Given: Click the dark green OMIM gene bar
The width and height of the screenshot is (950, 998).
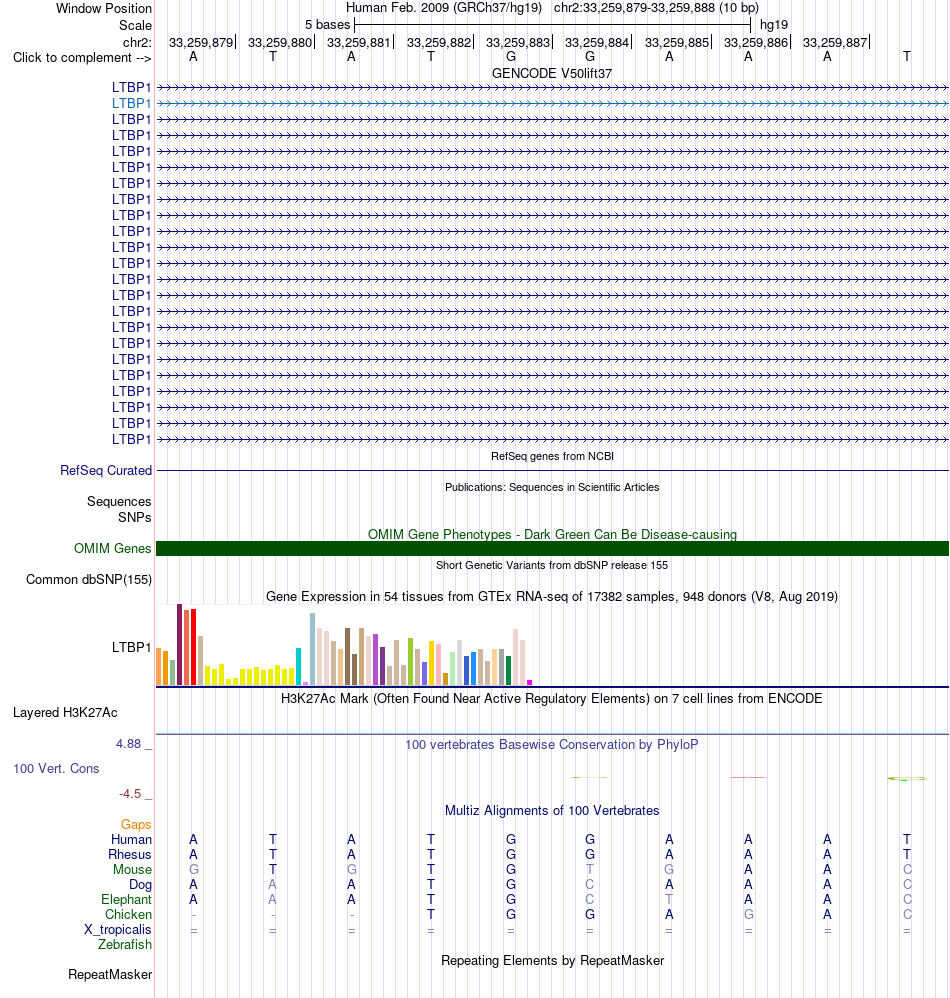Looking at the screenshot, I should click(x=552, y=549).
